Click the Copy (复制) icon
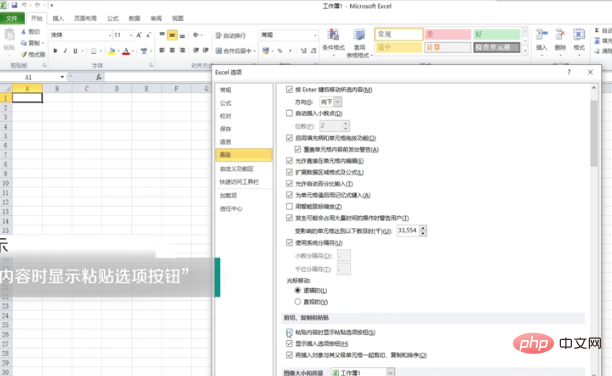Viewport: 612px width, 376px height. (23, 43)
